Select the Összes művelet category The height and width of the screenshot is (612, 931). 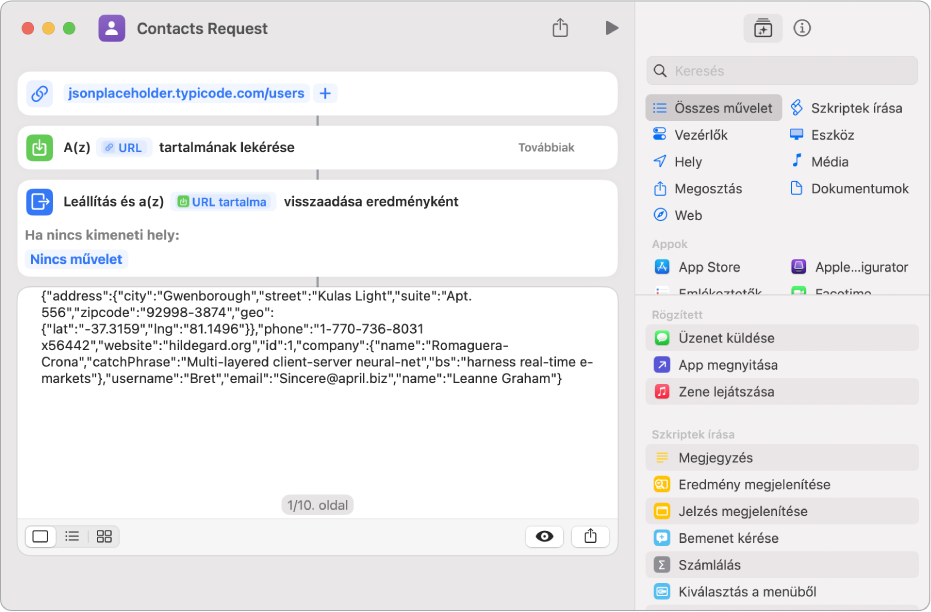click(714, 108)
